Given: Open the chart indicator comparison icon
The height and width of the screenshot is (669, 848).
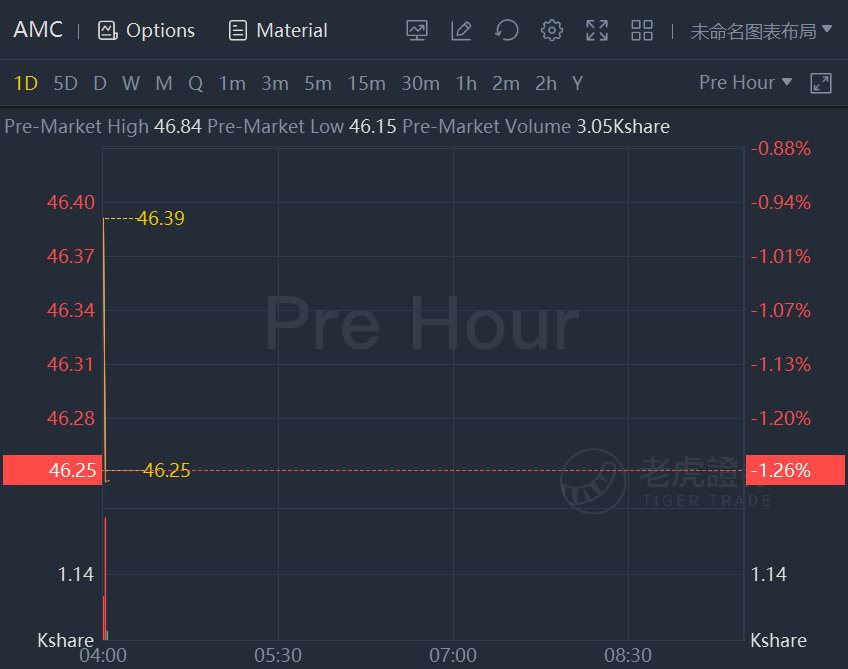Looking at the screenshot, I should click(417, 30).
